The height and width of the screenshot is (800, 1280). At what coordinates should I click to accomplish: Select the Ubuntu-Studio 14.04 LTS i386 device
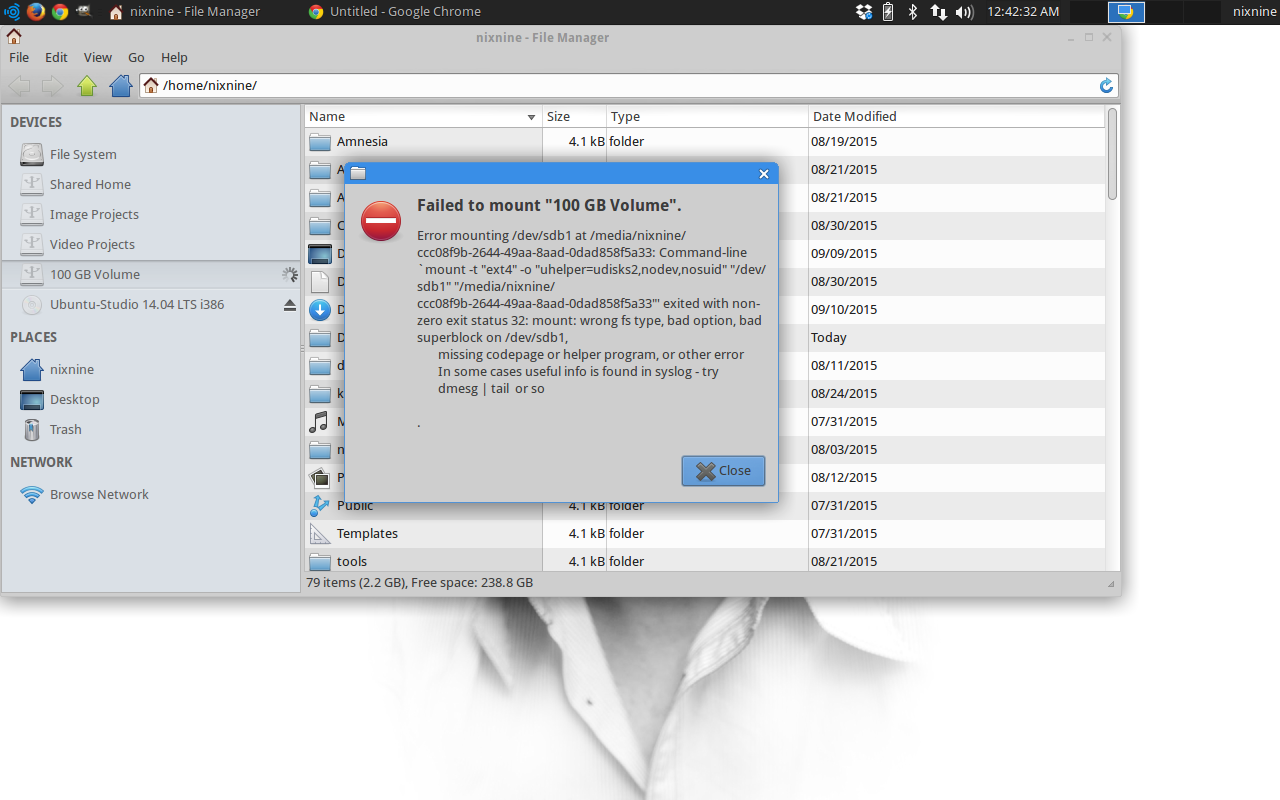point(150,304)
